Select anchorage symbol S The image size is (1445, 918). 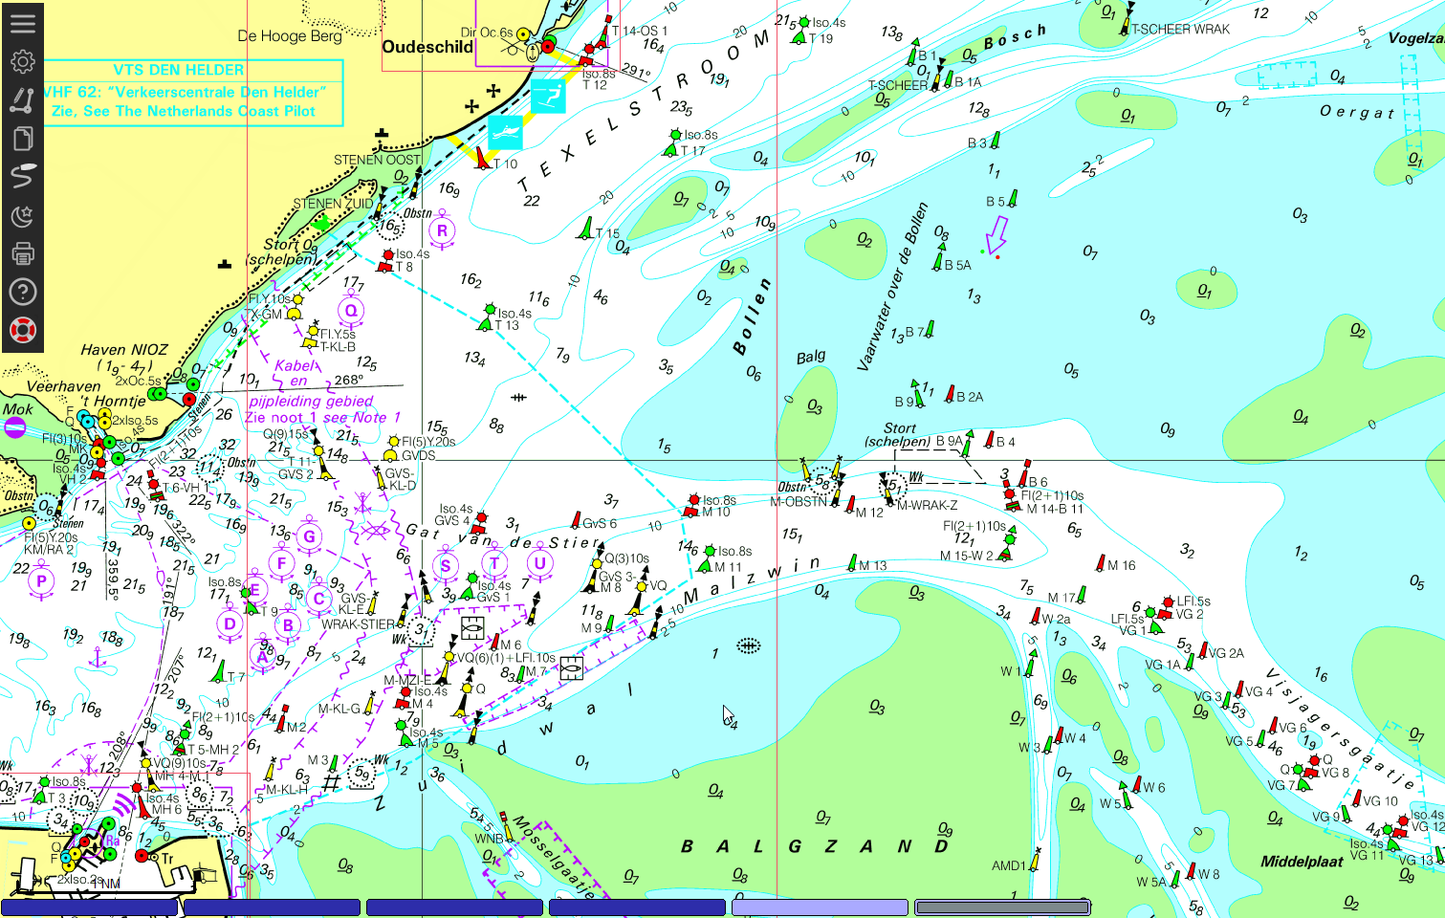[x=446, y=566]
